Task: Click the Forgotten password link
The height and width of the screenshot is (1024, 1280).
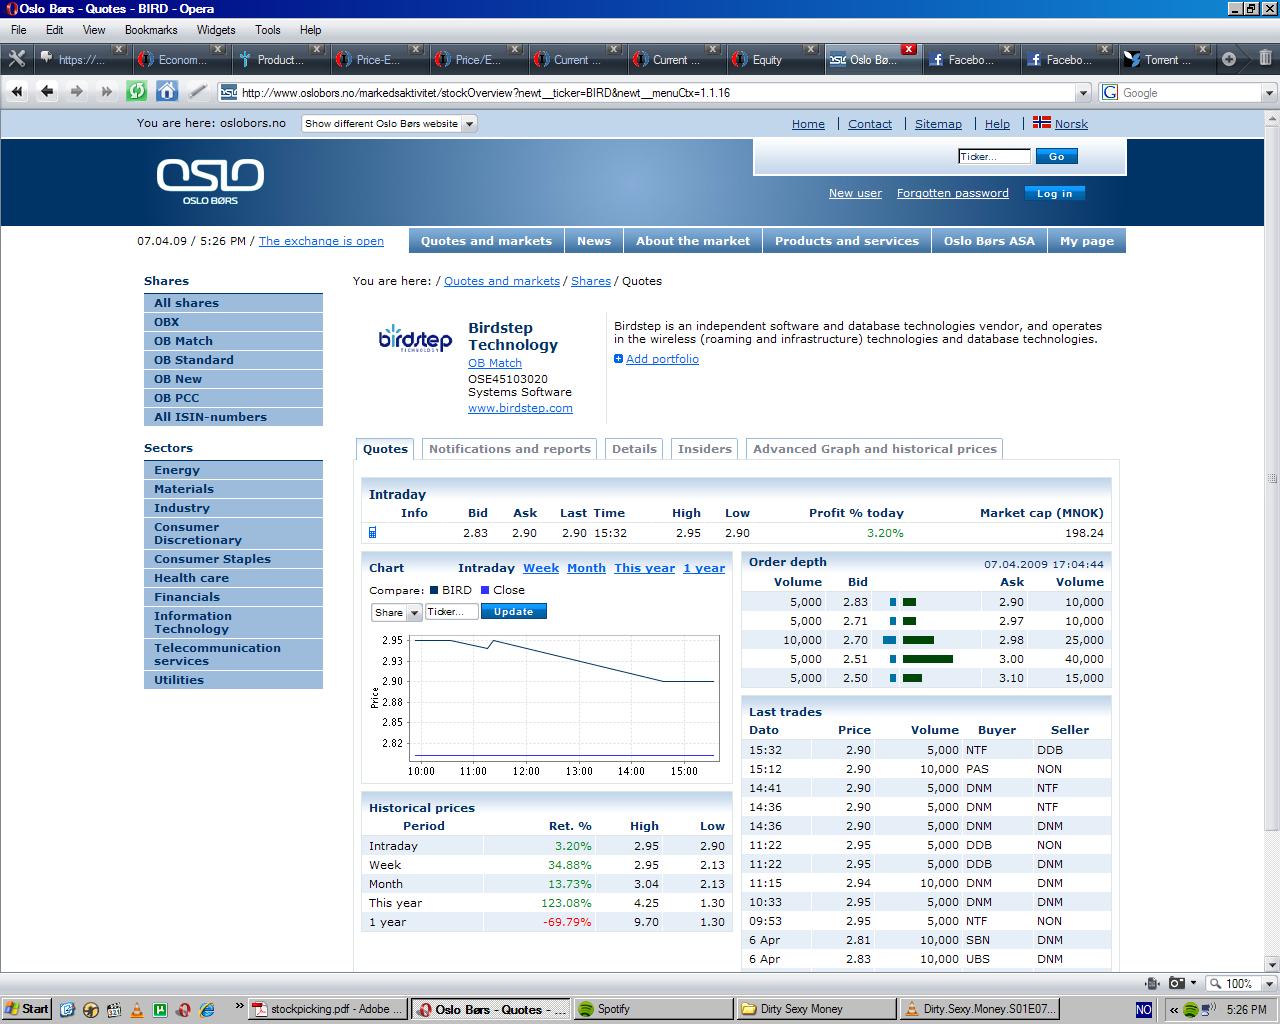Action: [953, 193]
